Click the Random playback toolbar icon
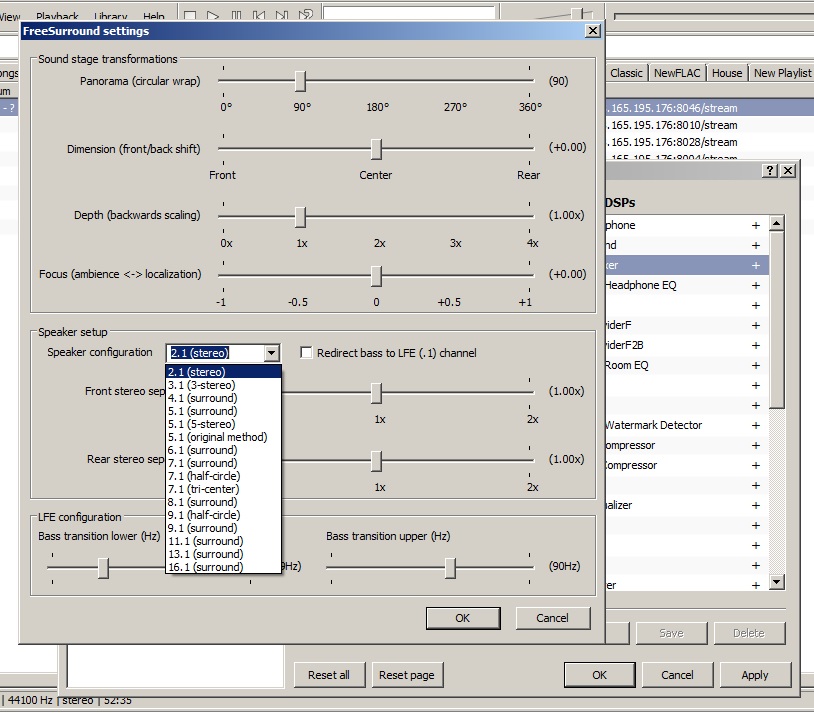 tap(306, 16)
